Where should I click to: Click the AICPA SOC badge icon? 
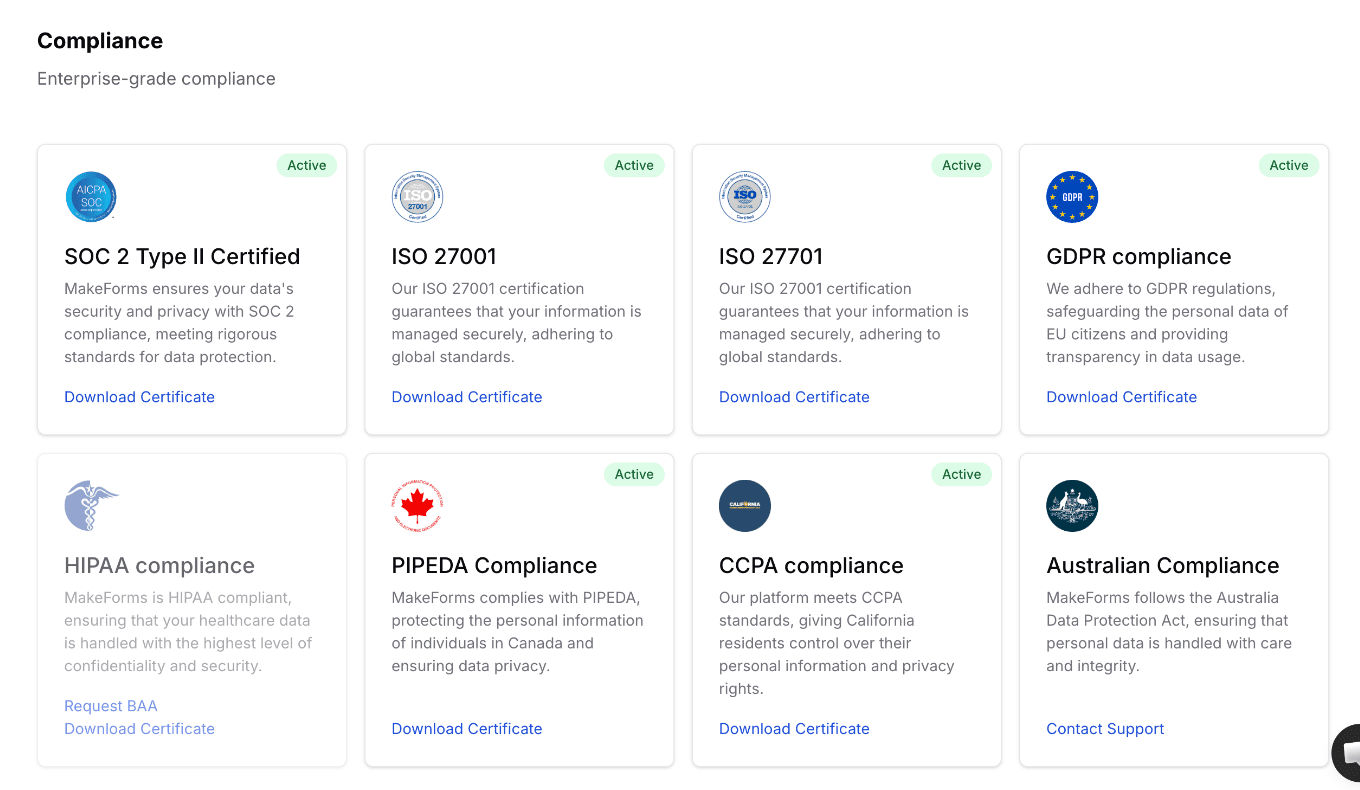91,197
